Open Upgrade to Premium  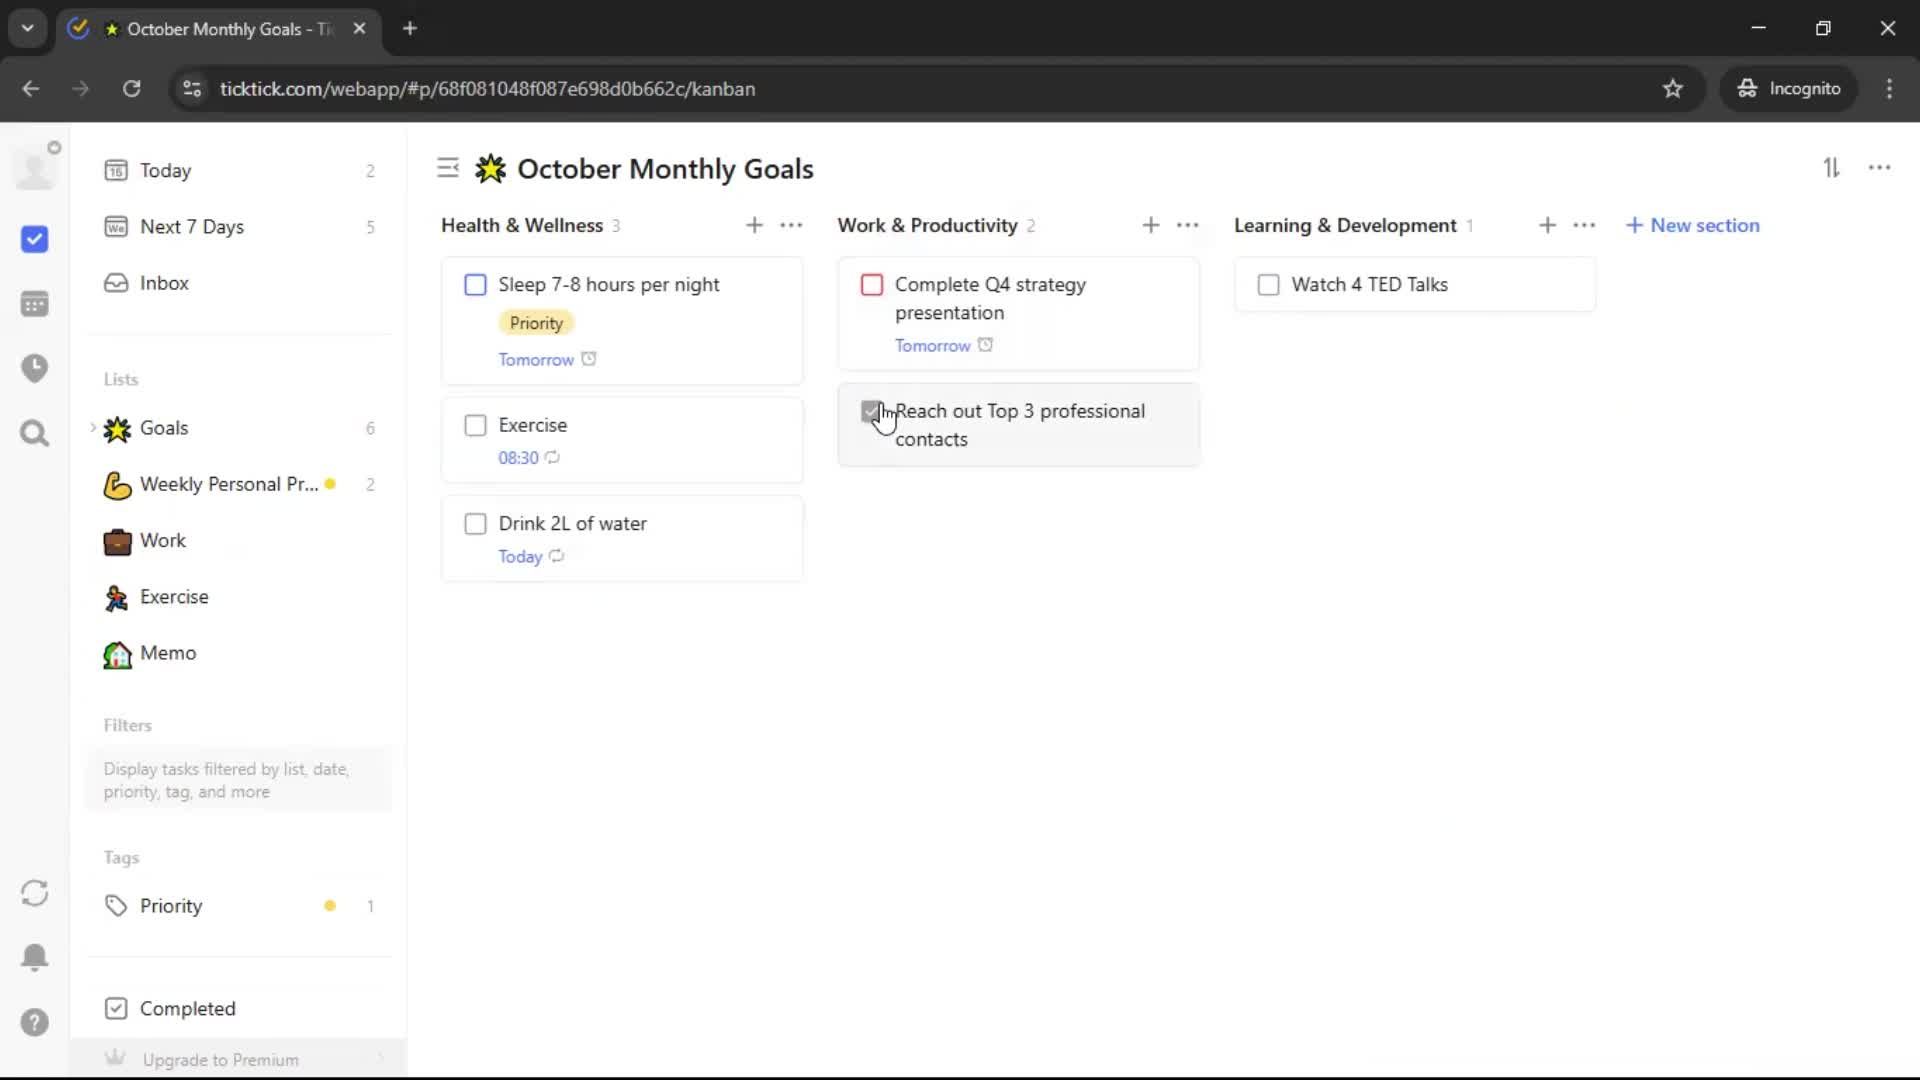(220, 1059)
